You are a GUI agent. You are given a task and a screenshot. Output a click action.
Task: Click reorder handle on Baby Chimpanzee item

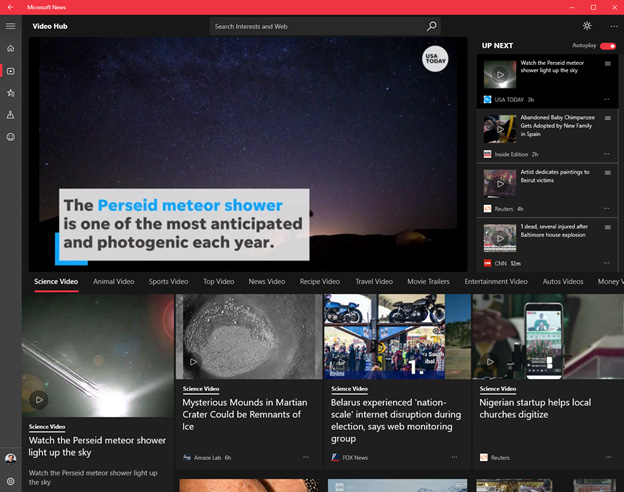click(x=608, y=118)
